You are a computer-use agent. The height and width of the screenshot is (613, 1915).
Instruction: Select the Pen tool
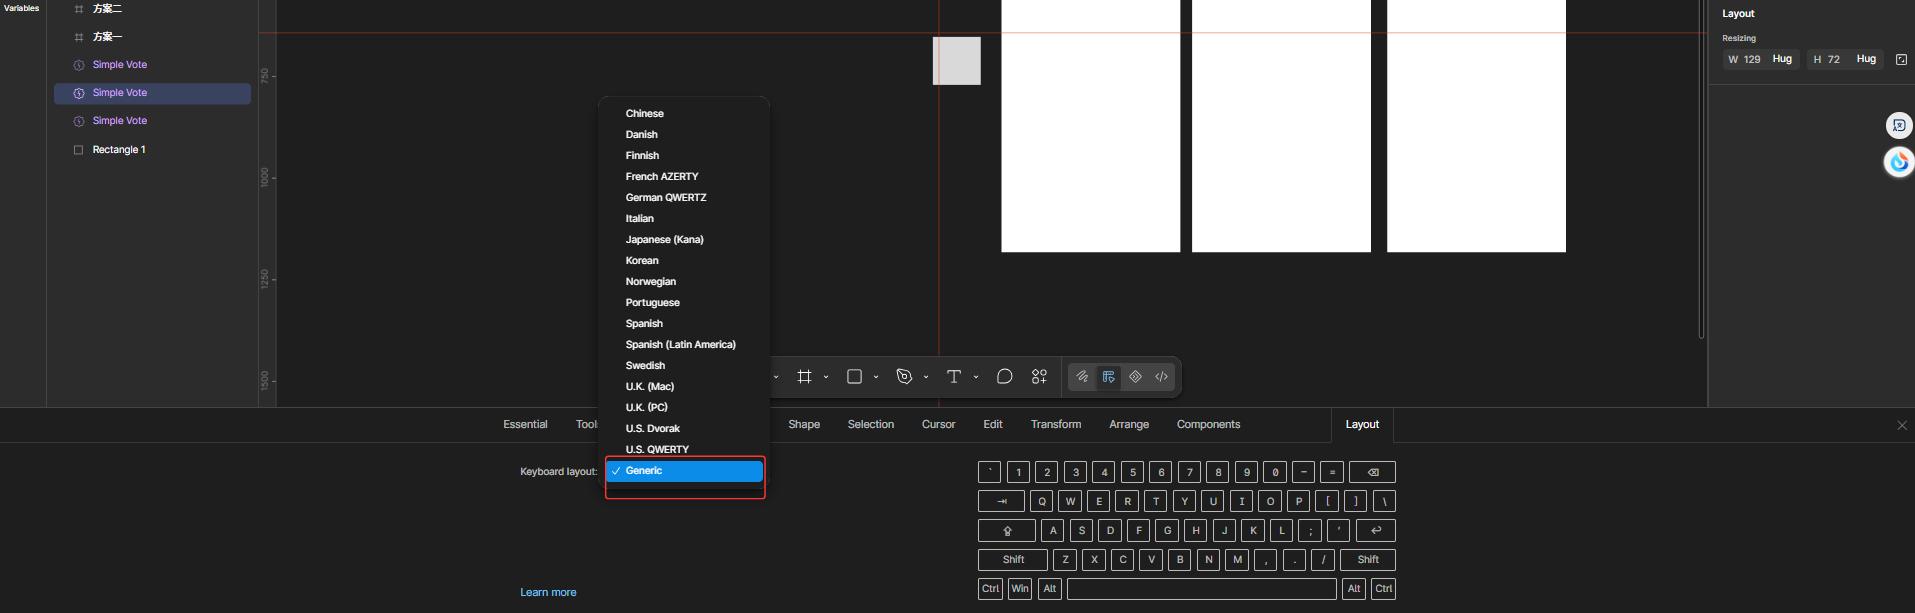coord(904,377)
